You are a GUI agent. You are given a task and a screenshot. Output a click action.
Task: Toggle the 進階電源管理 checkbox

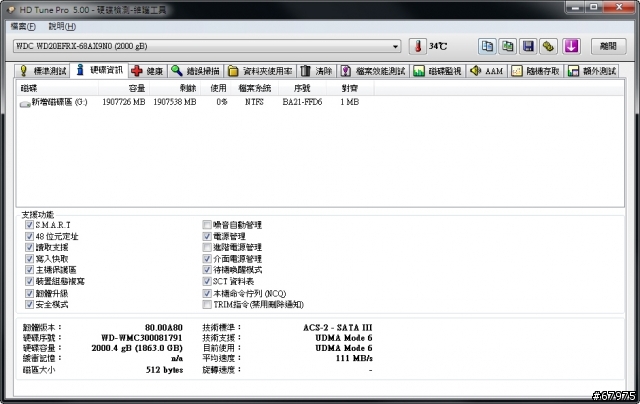click(207, 247)
